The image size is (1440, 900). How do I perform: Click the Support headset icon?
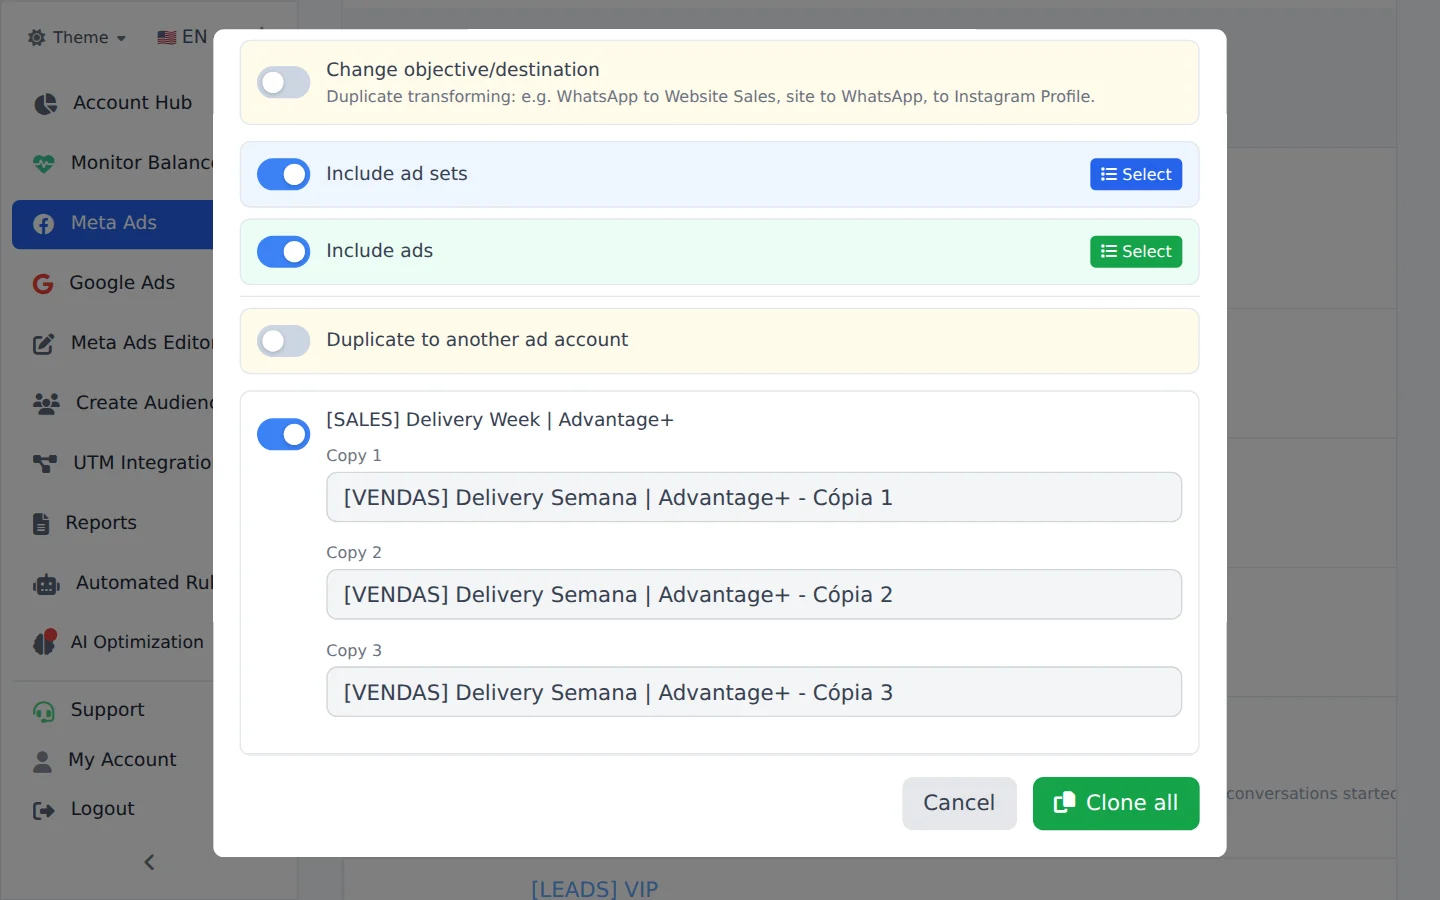[44, 711]
